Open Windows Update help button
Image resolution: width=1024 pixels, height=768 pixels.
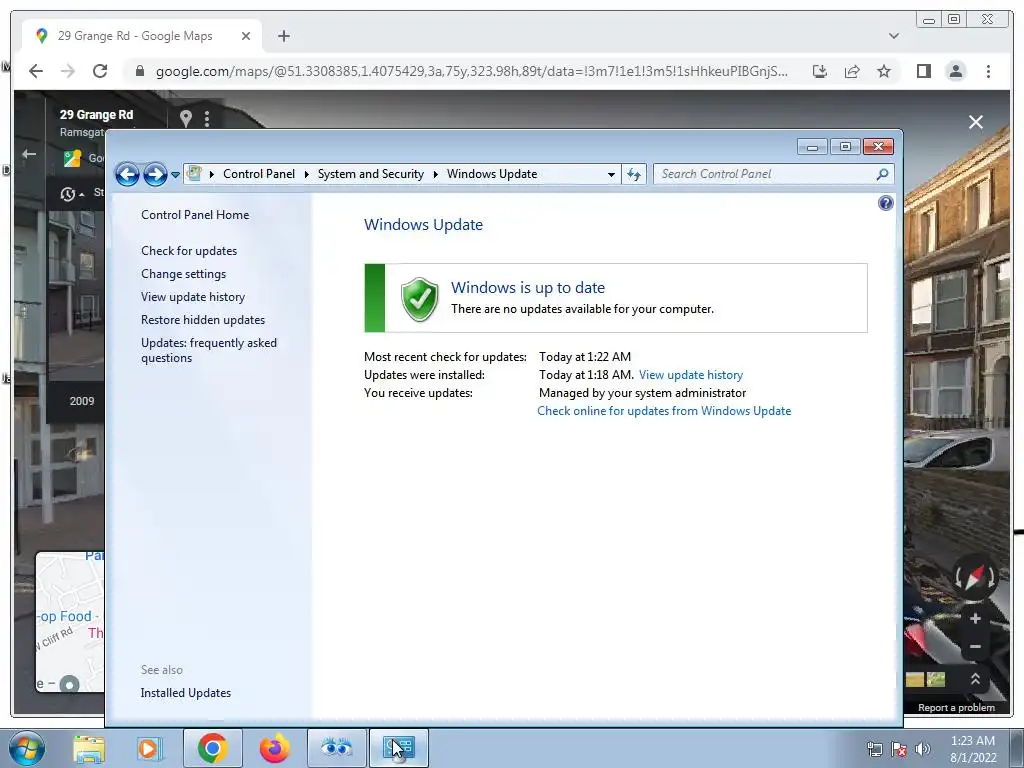886,203
